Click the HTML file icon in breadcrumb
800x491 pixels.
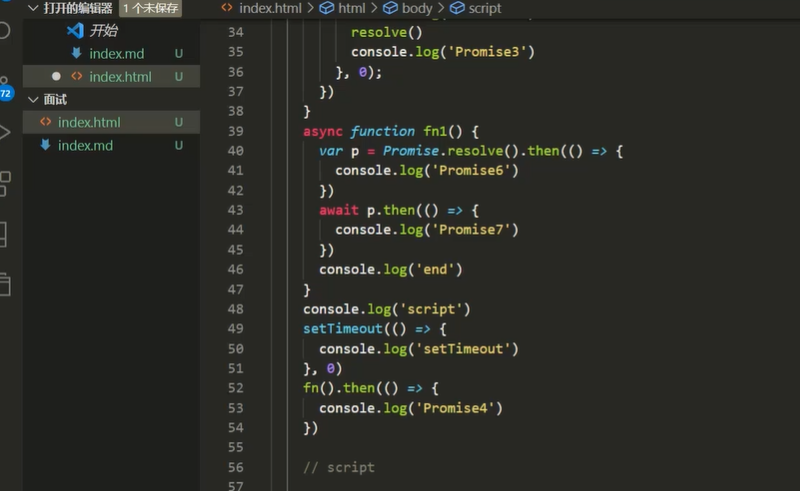click(x=227, y=8)
